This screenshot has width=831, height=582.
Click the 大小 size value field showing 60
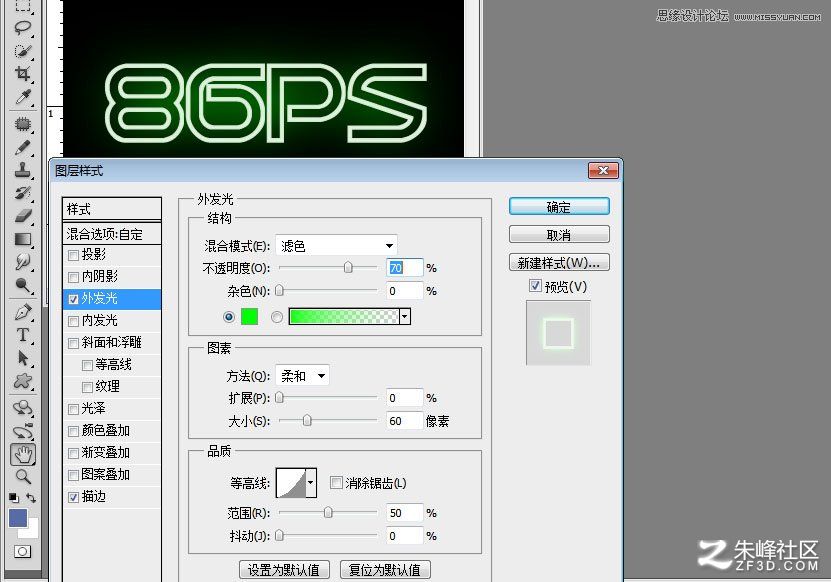click(404, 421)
